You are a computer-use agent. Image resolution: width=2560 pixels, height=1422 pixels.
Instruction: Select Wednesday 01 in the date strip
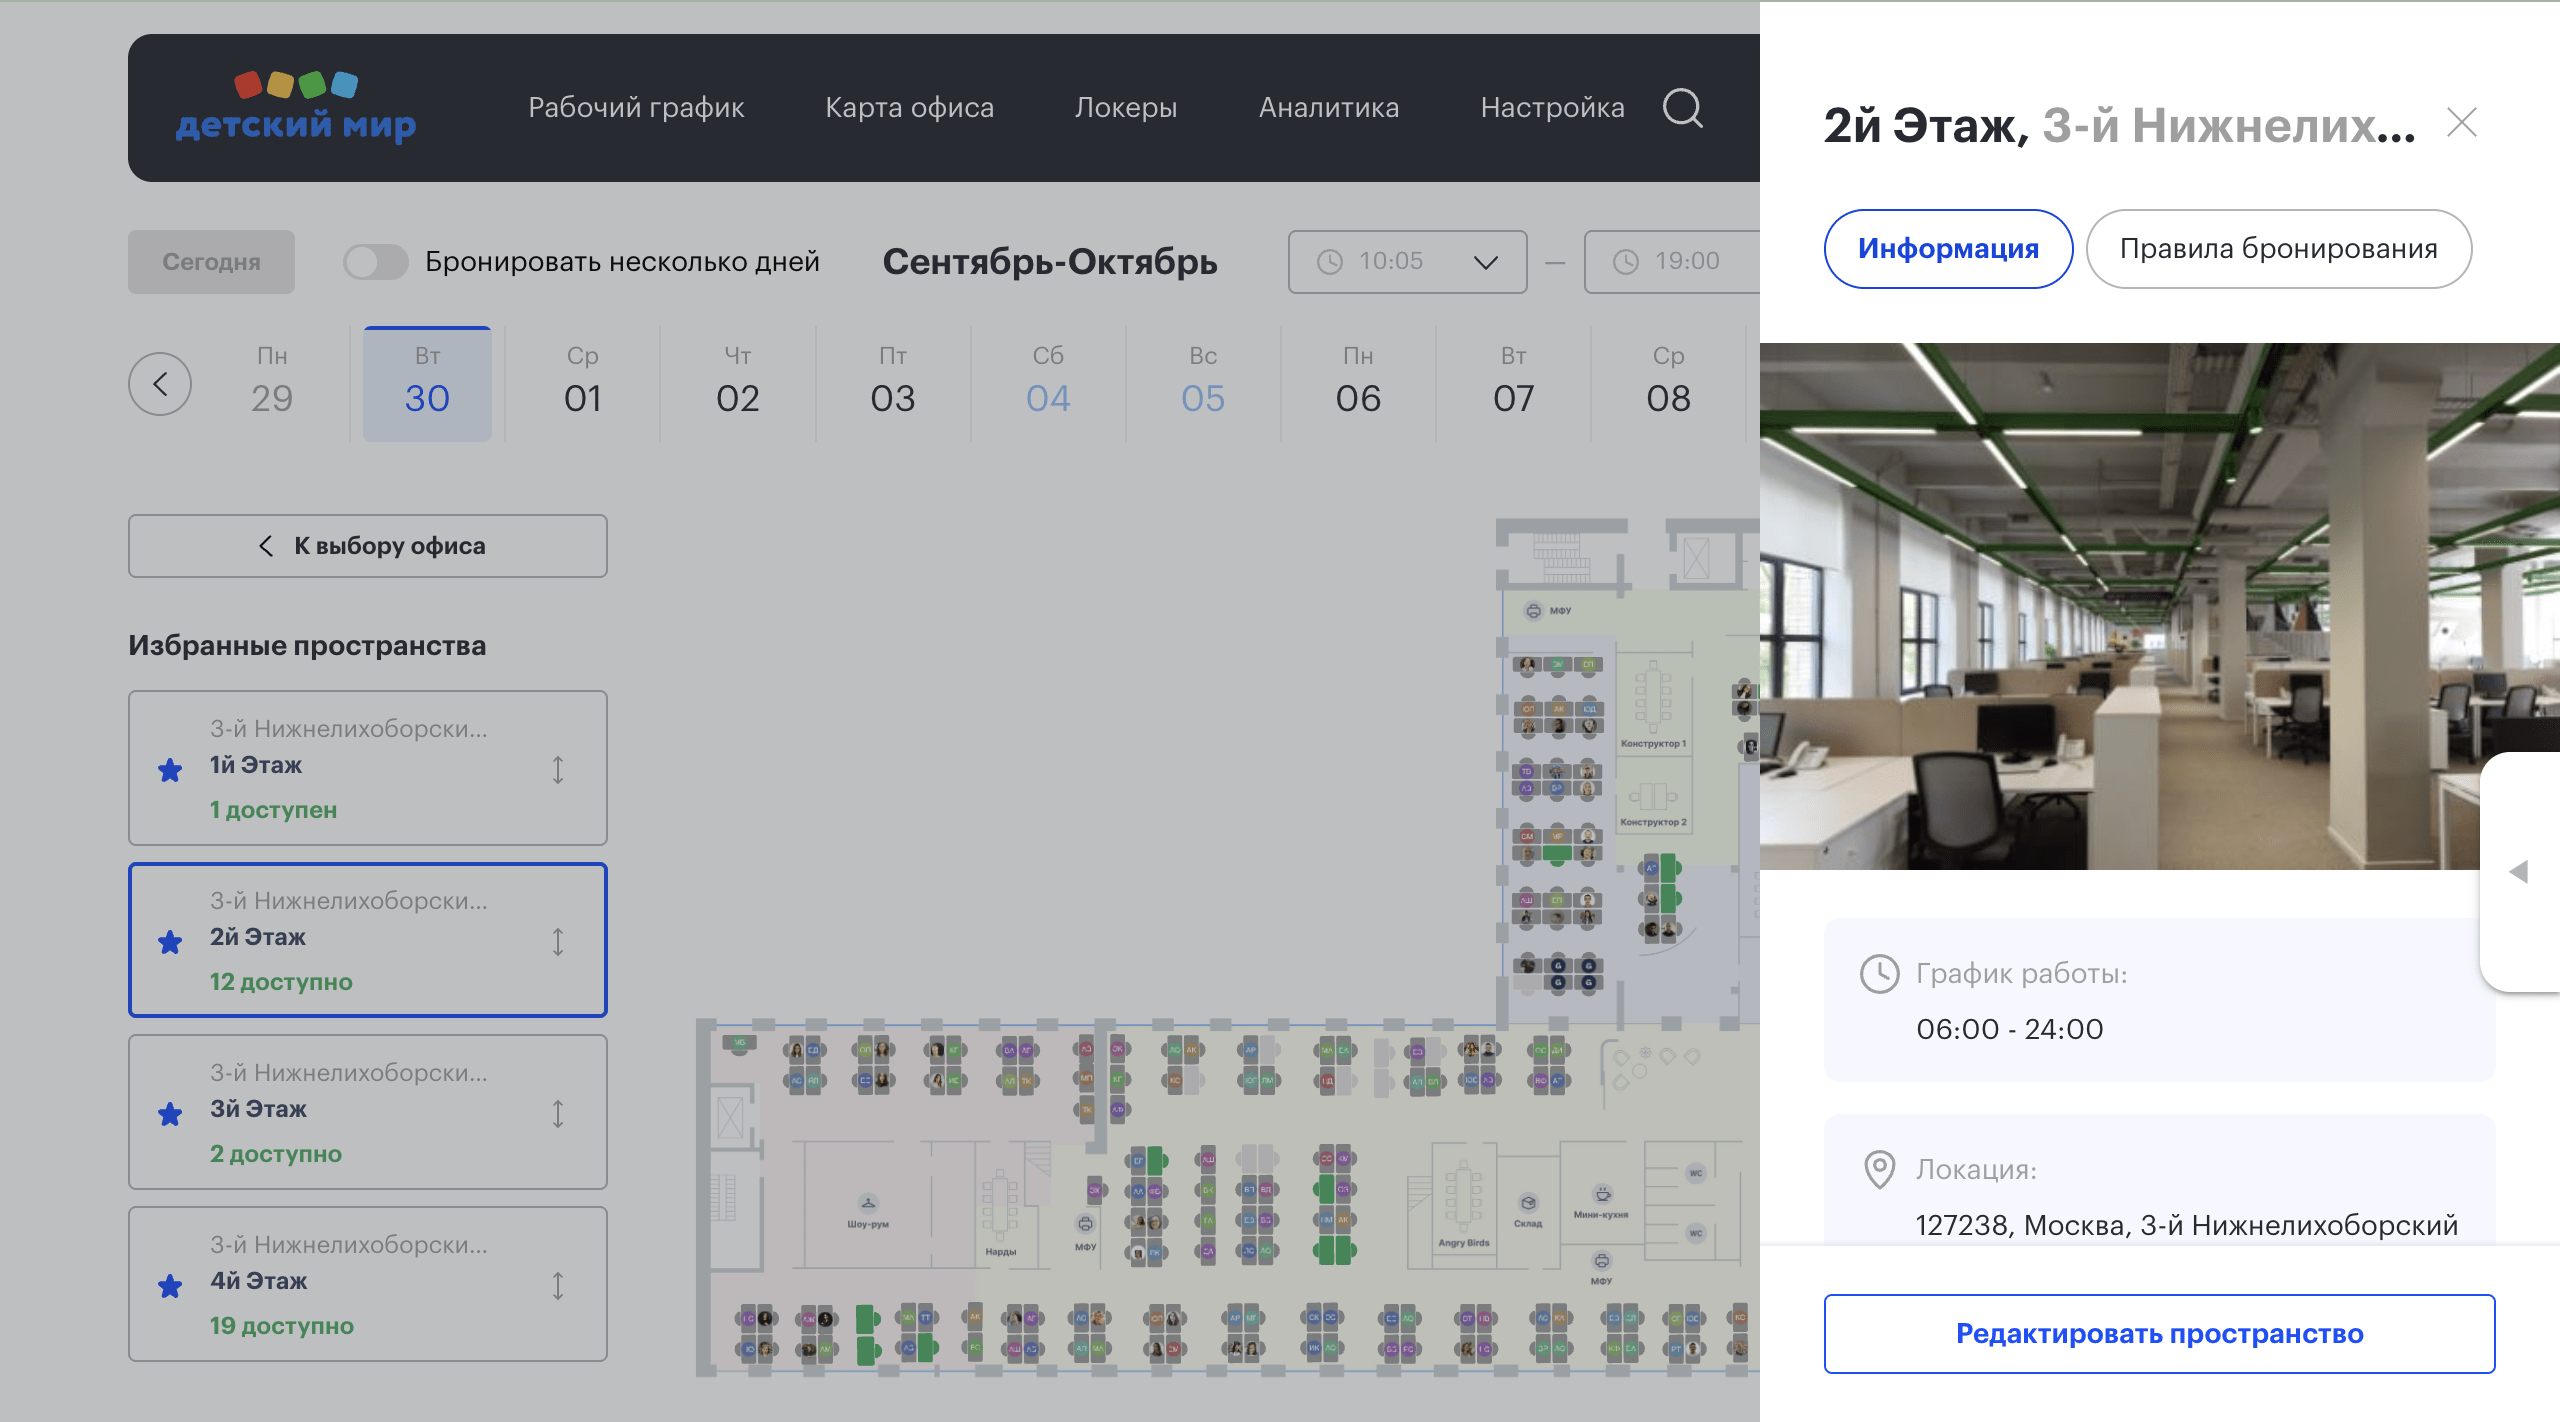click(582, 384)
